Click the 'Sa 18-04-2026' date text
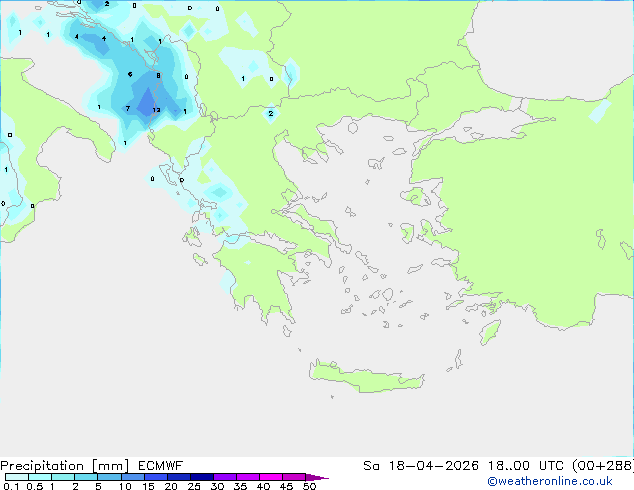 click(421, 466)
